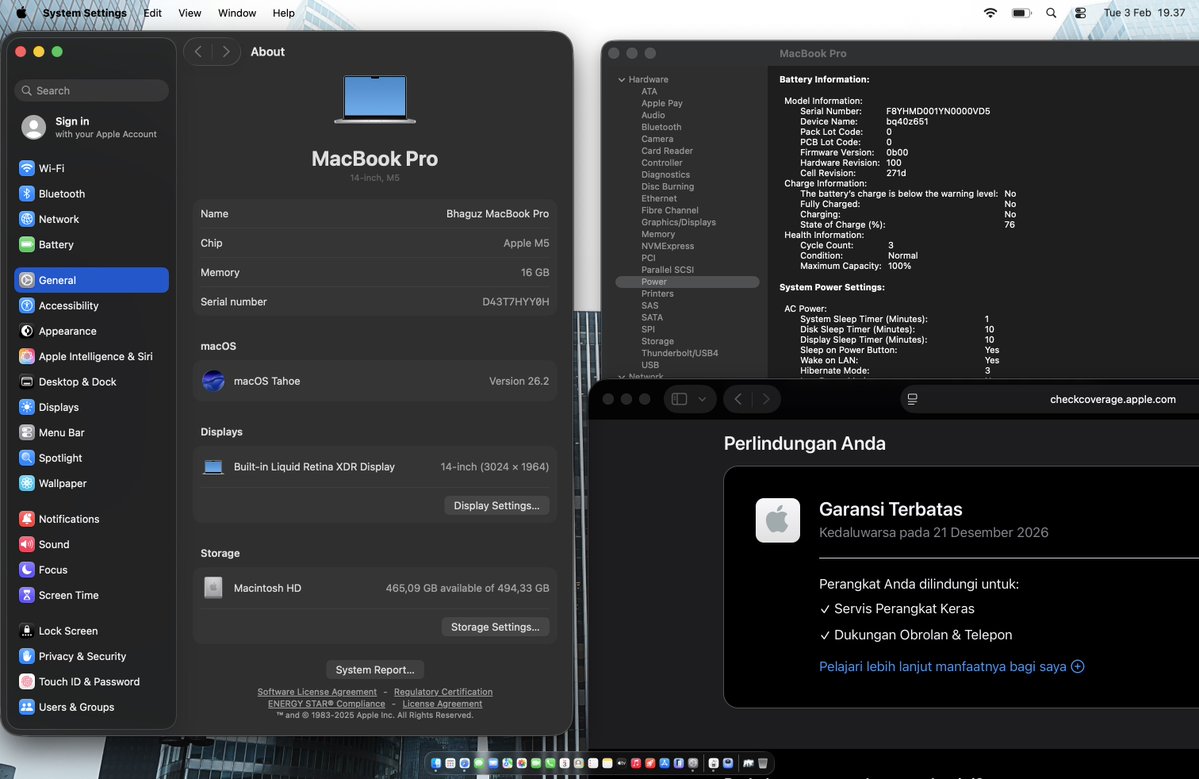Open the Edit menu
The image size is (1199, 779).
pos(152,13)
